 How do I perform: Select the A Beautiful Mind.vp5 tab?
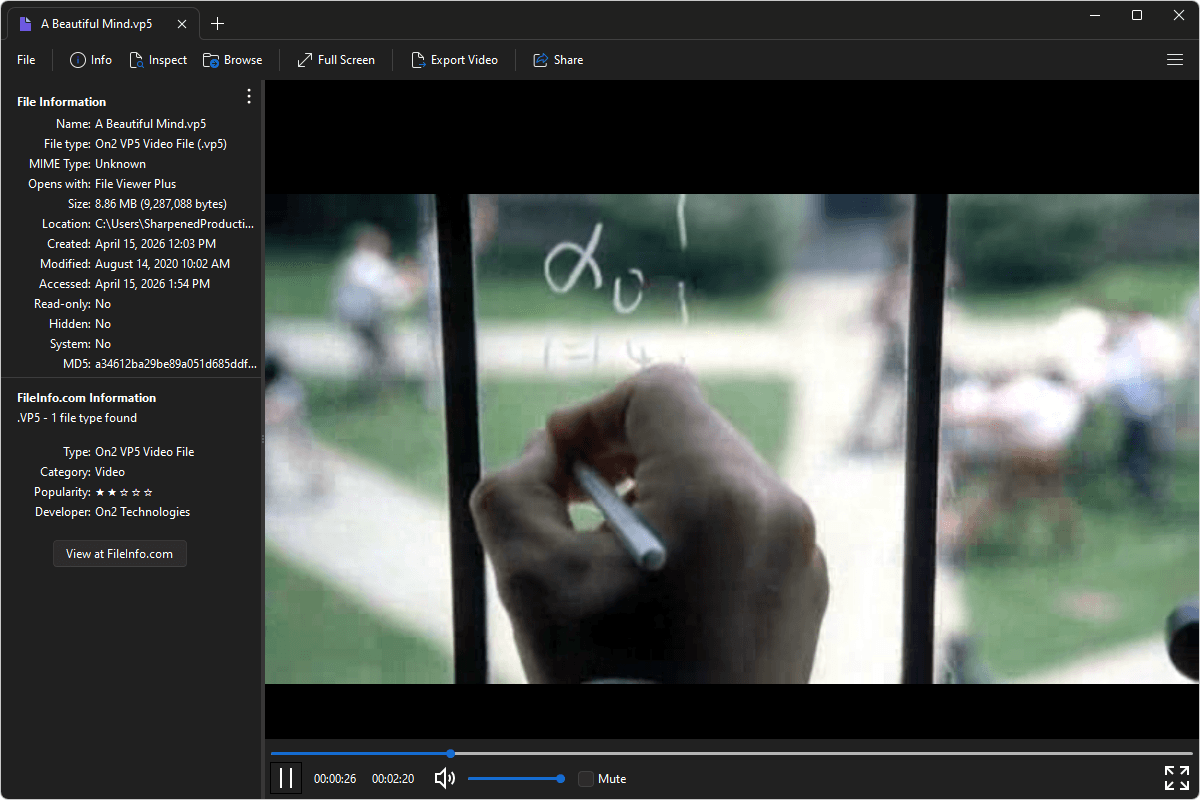[x=95, y=22]
